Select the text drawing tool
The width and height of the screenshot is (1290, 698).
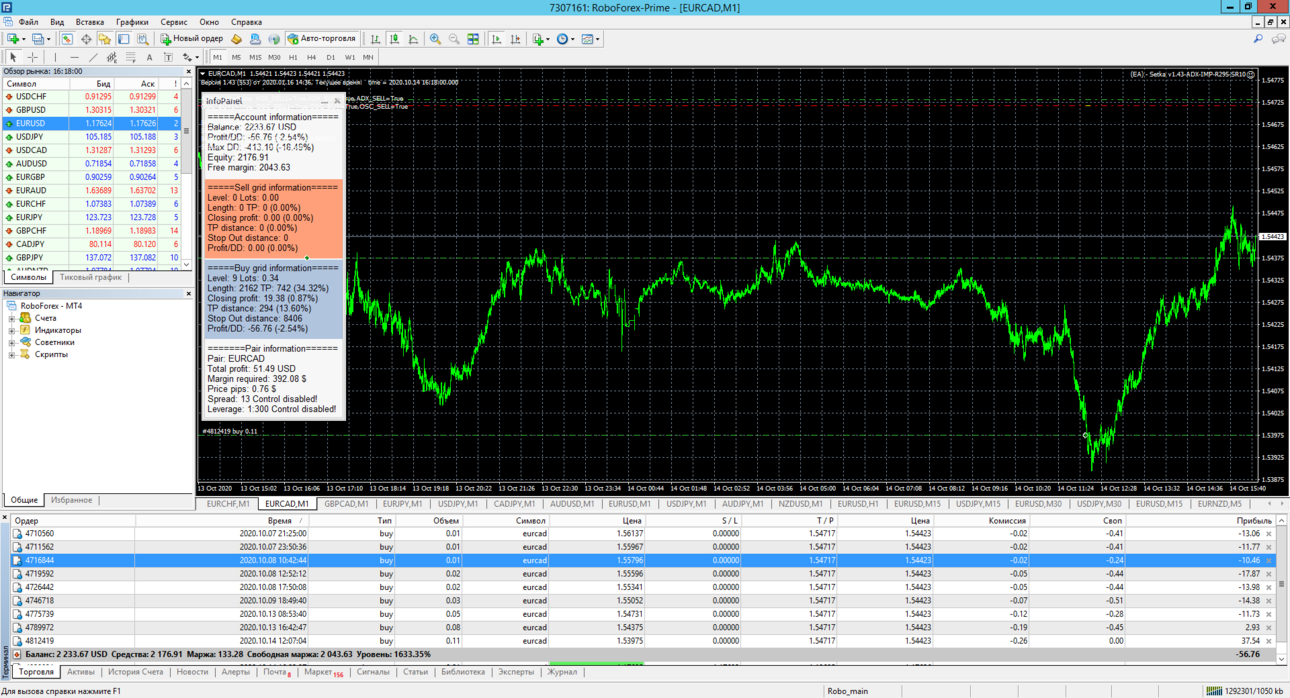(149, 57)
